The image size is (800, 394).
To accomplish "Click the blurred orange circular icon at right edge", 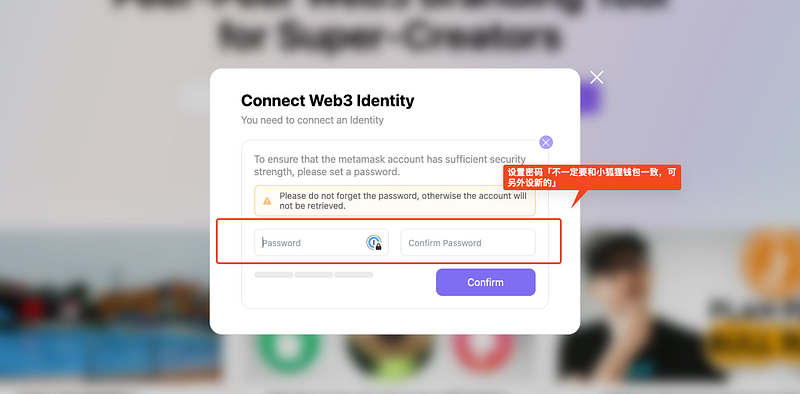I will (x=771, y=263).
